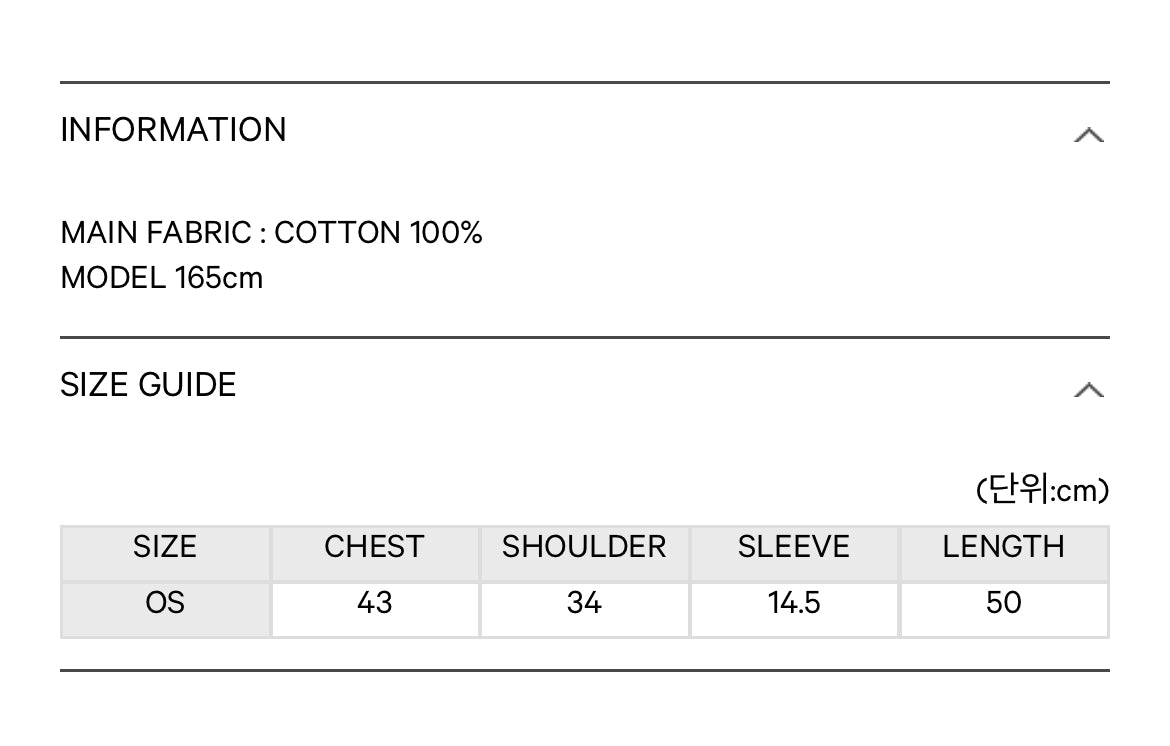Click the MODEL 165cm text line
Image resolution: width=1170 pixels, height=746 pixels.
pos(162,277)
